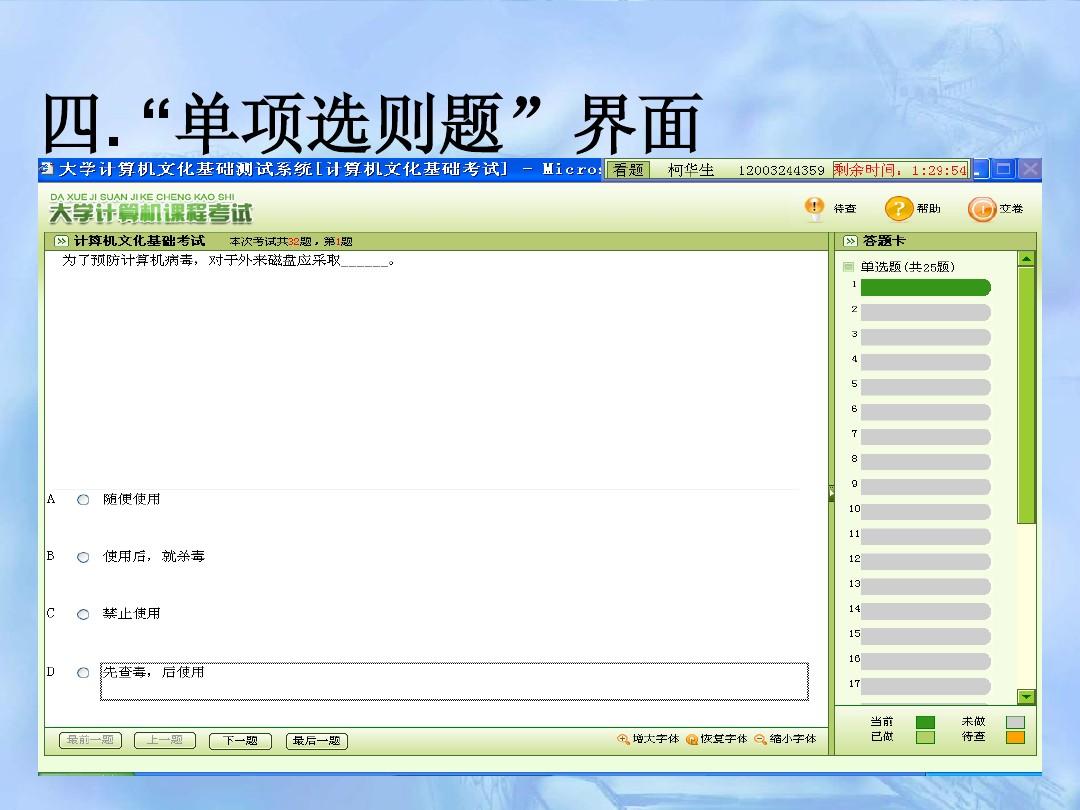
Task: Open question 11 in answer card
Action: click(x=926, y=537)
